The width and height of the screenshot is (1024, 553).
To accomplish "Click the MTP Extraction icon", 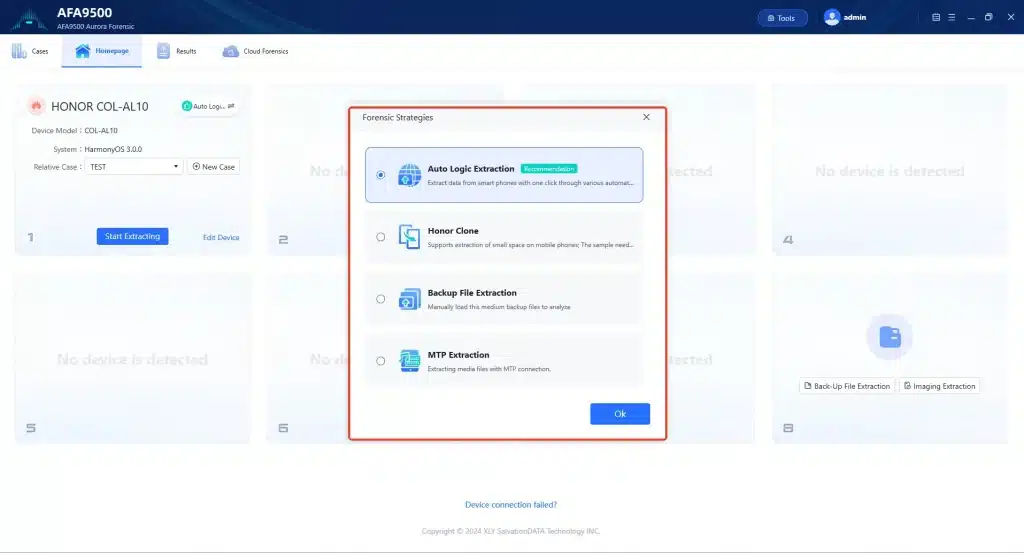I will click(409, 360).
